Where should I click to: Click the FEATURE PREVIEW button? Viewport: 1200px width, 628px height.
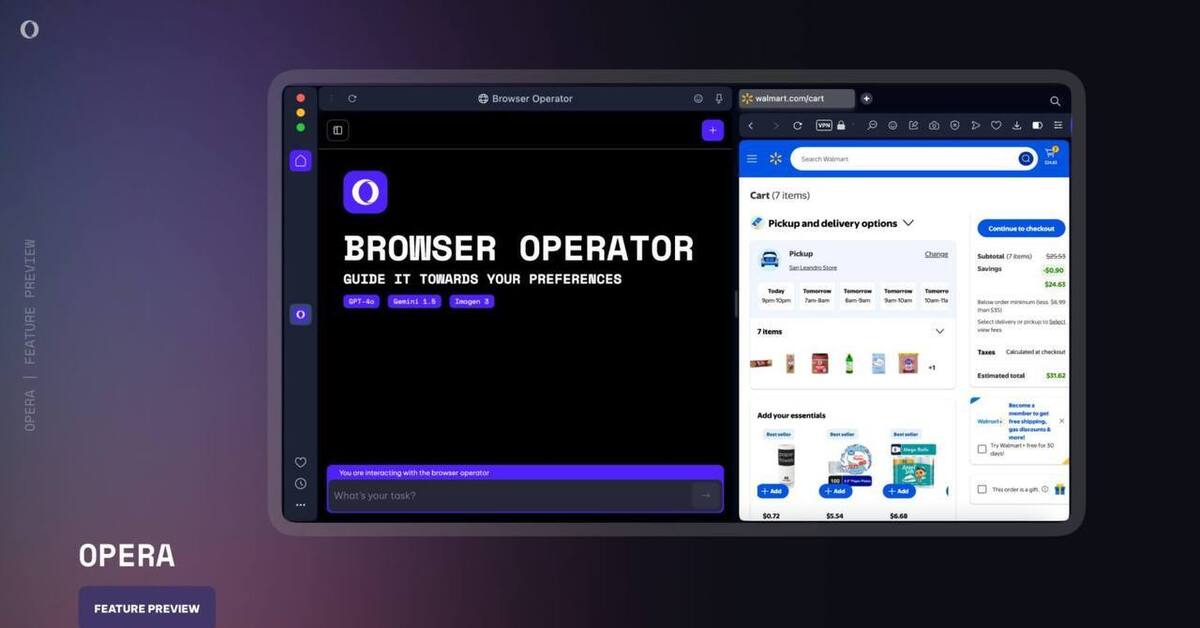[x=147, y=608]
